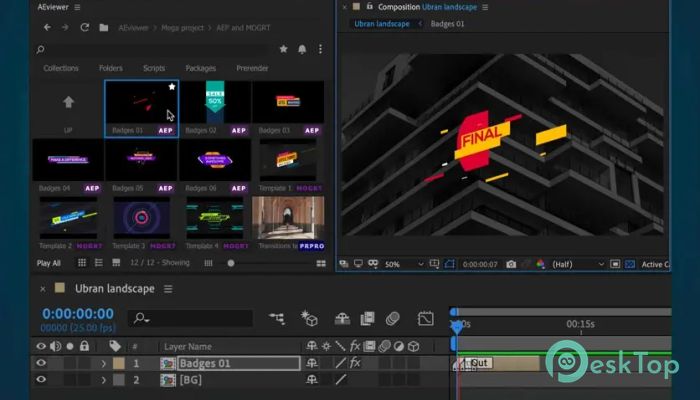This screenshot has width=700, height=400.
Task: Expand the Badges 01 layer properties
Action: (103, 363)
